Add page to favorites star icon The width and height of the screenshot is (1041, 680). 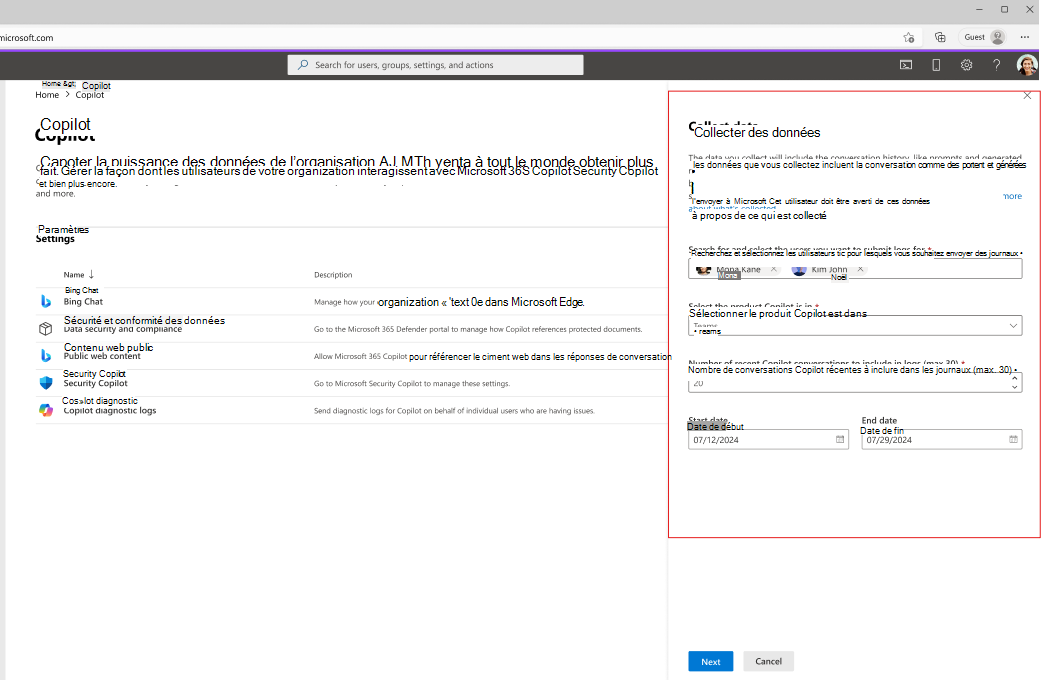[909, 38]
